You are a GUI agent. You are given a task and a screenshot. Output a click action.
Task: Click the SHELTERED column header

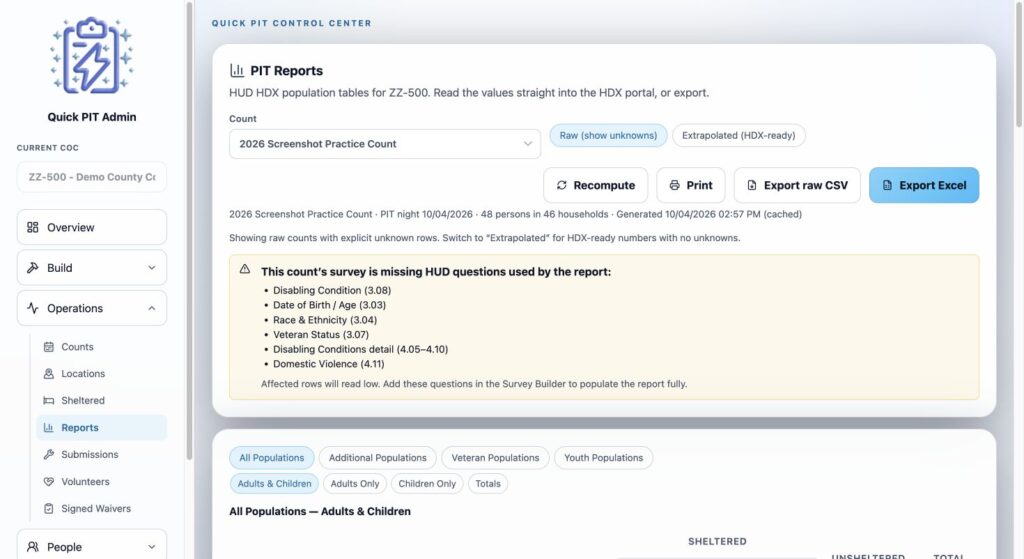click(717, 541)
